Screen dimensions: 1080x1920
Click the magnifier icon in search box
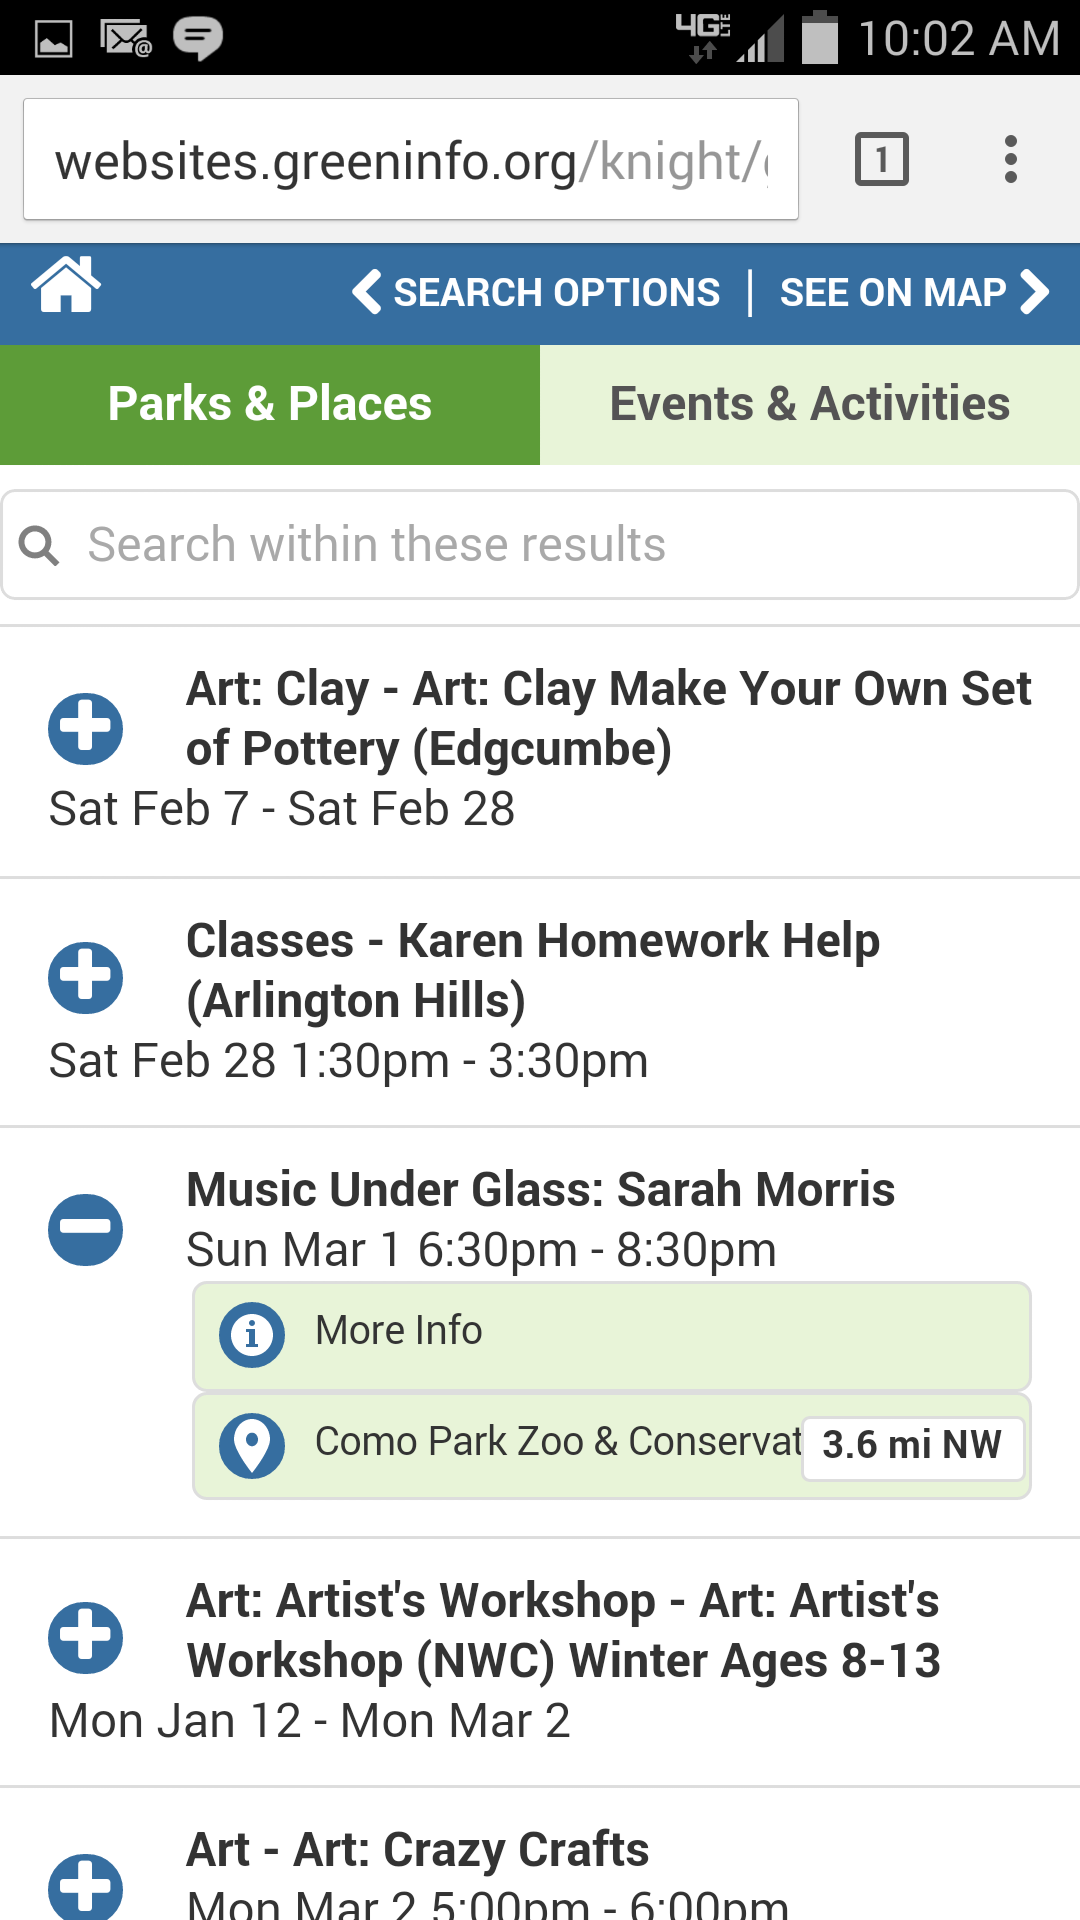39,545
